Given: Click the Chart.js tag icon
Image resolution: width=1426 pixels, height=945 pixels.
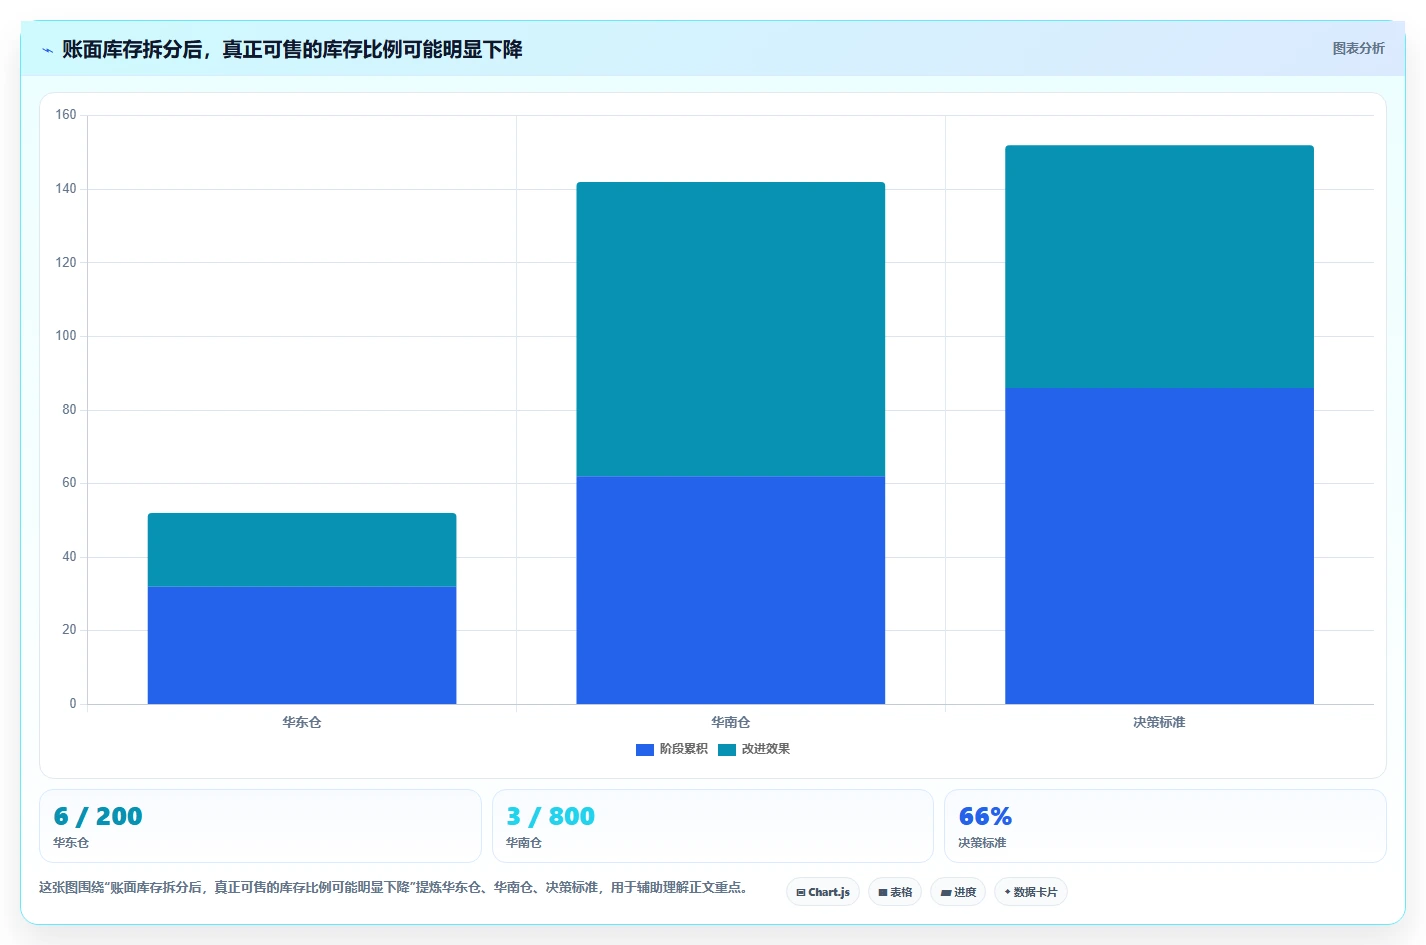Looking at the screenshot, I should (801, 893).
